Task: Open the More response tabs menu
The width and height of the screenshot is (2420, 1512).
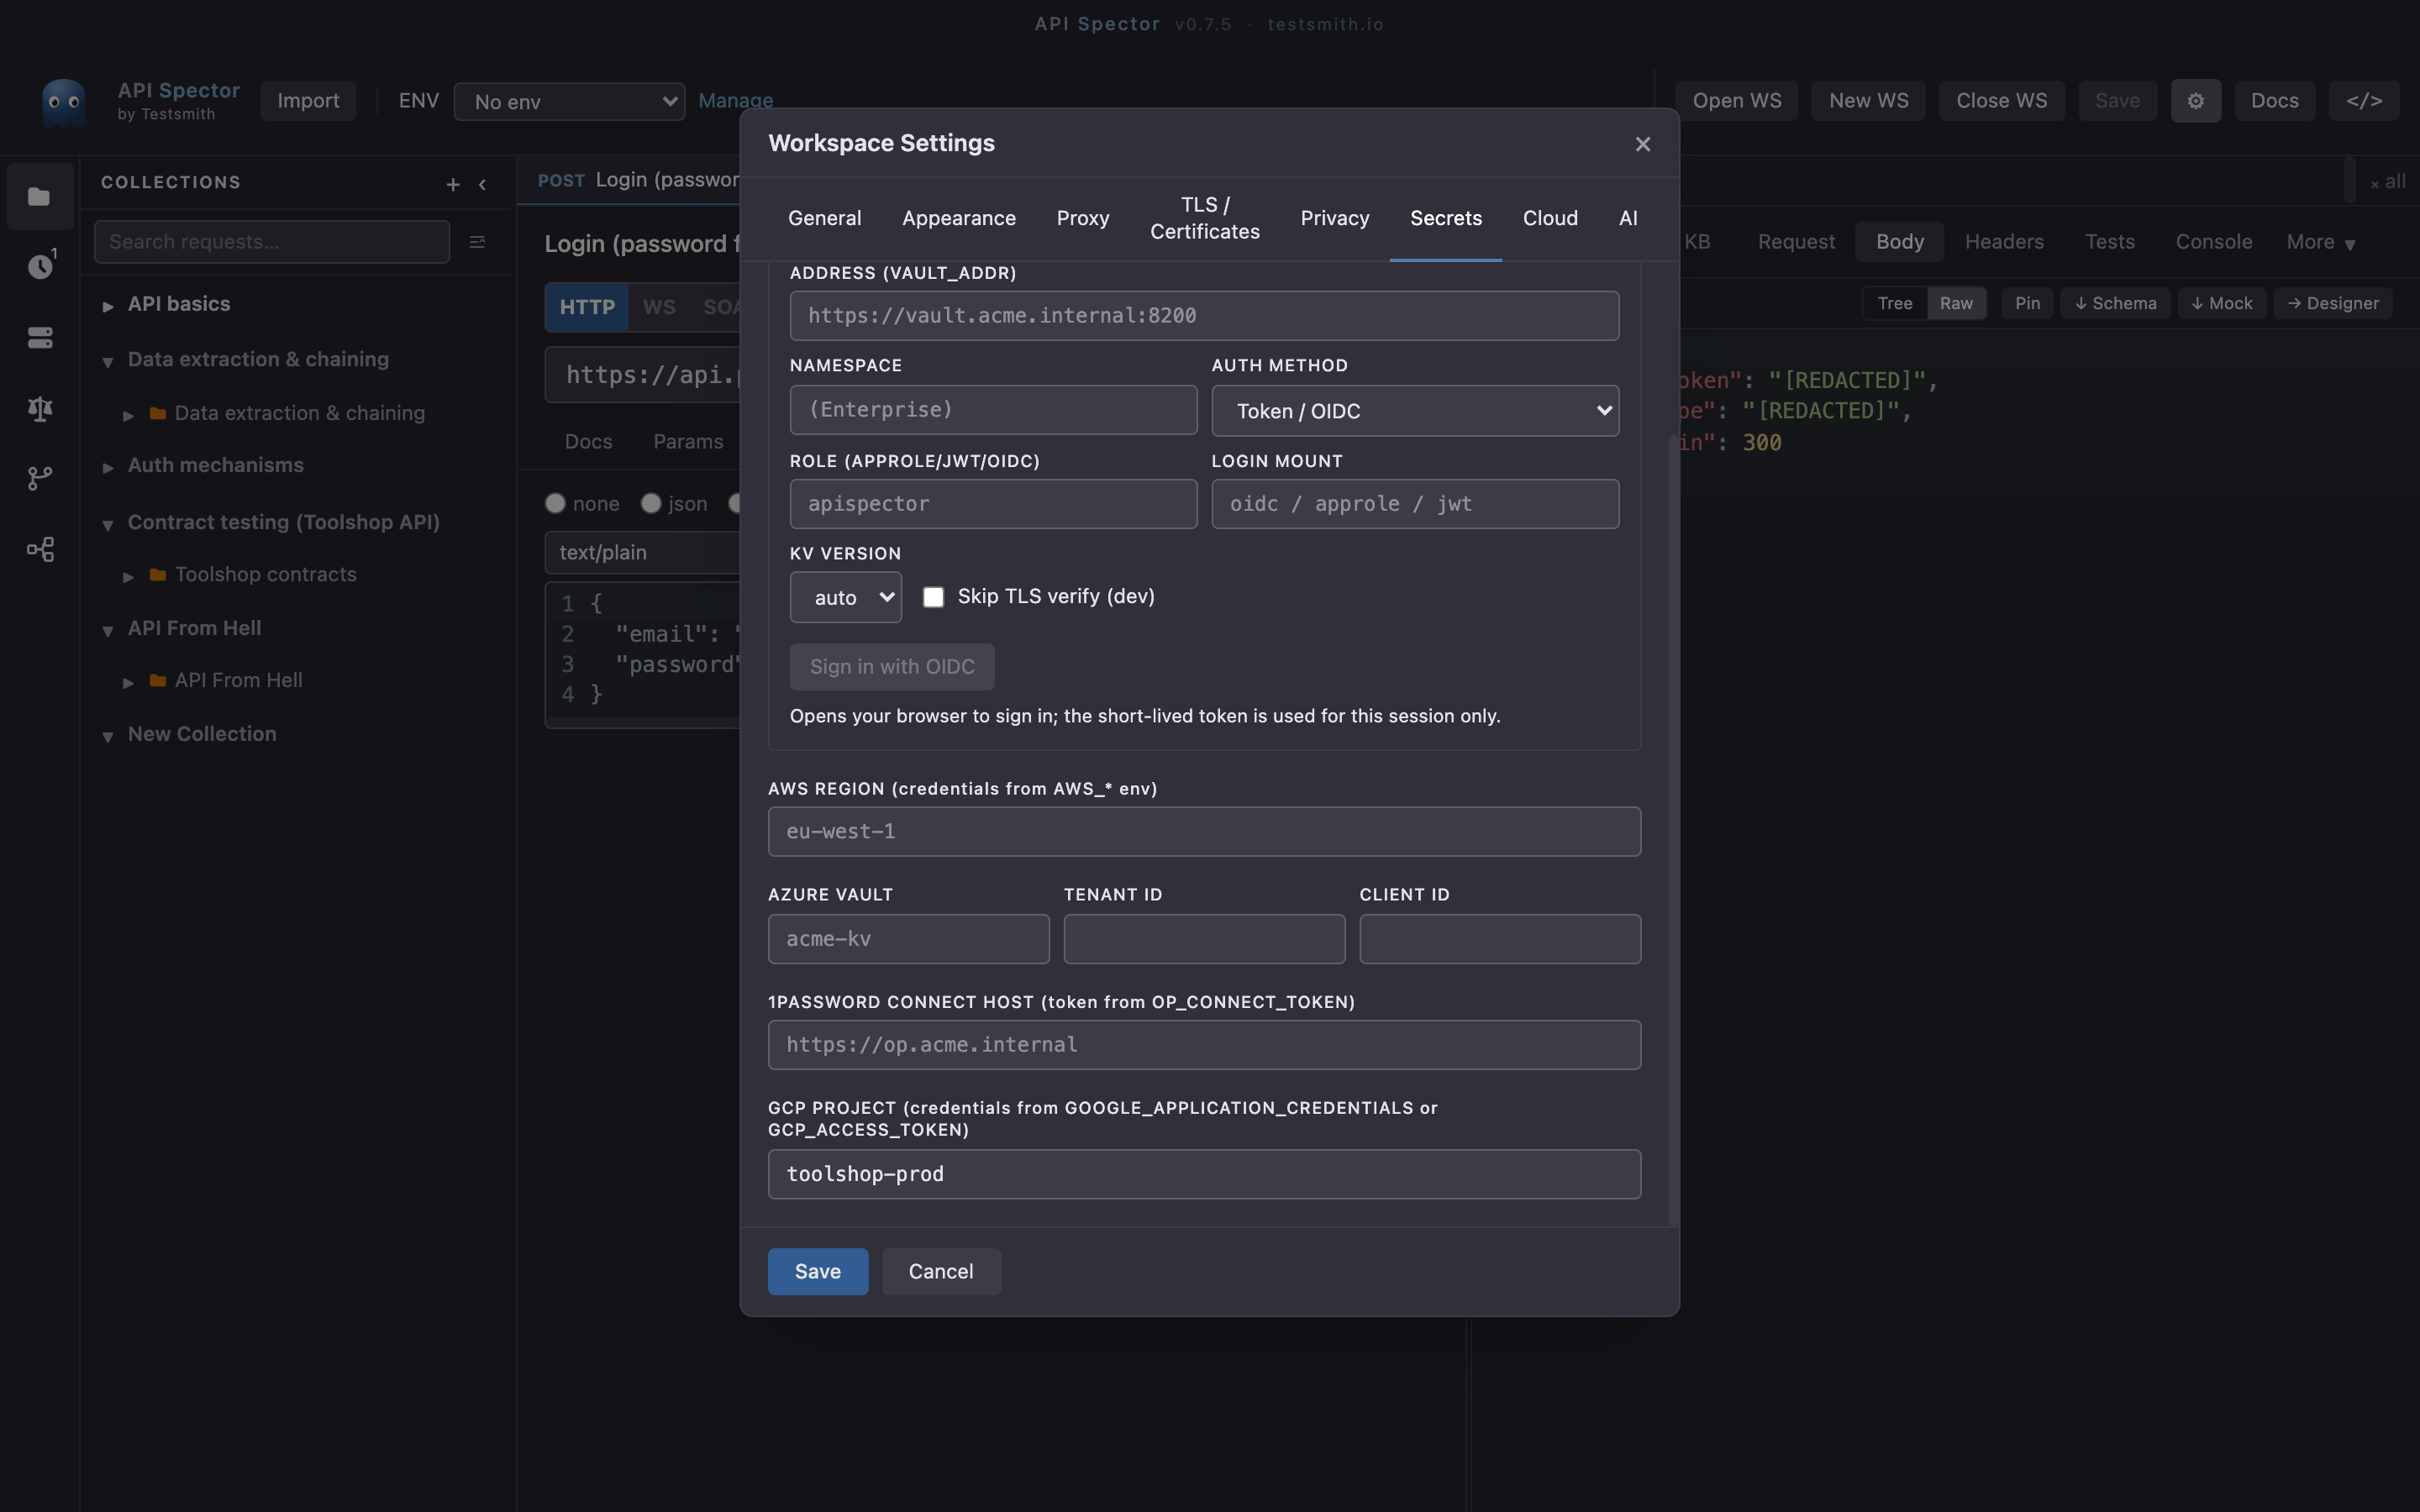Action: pyautogui.click(x=2320, y=242)
